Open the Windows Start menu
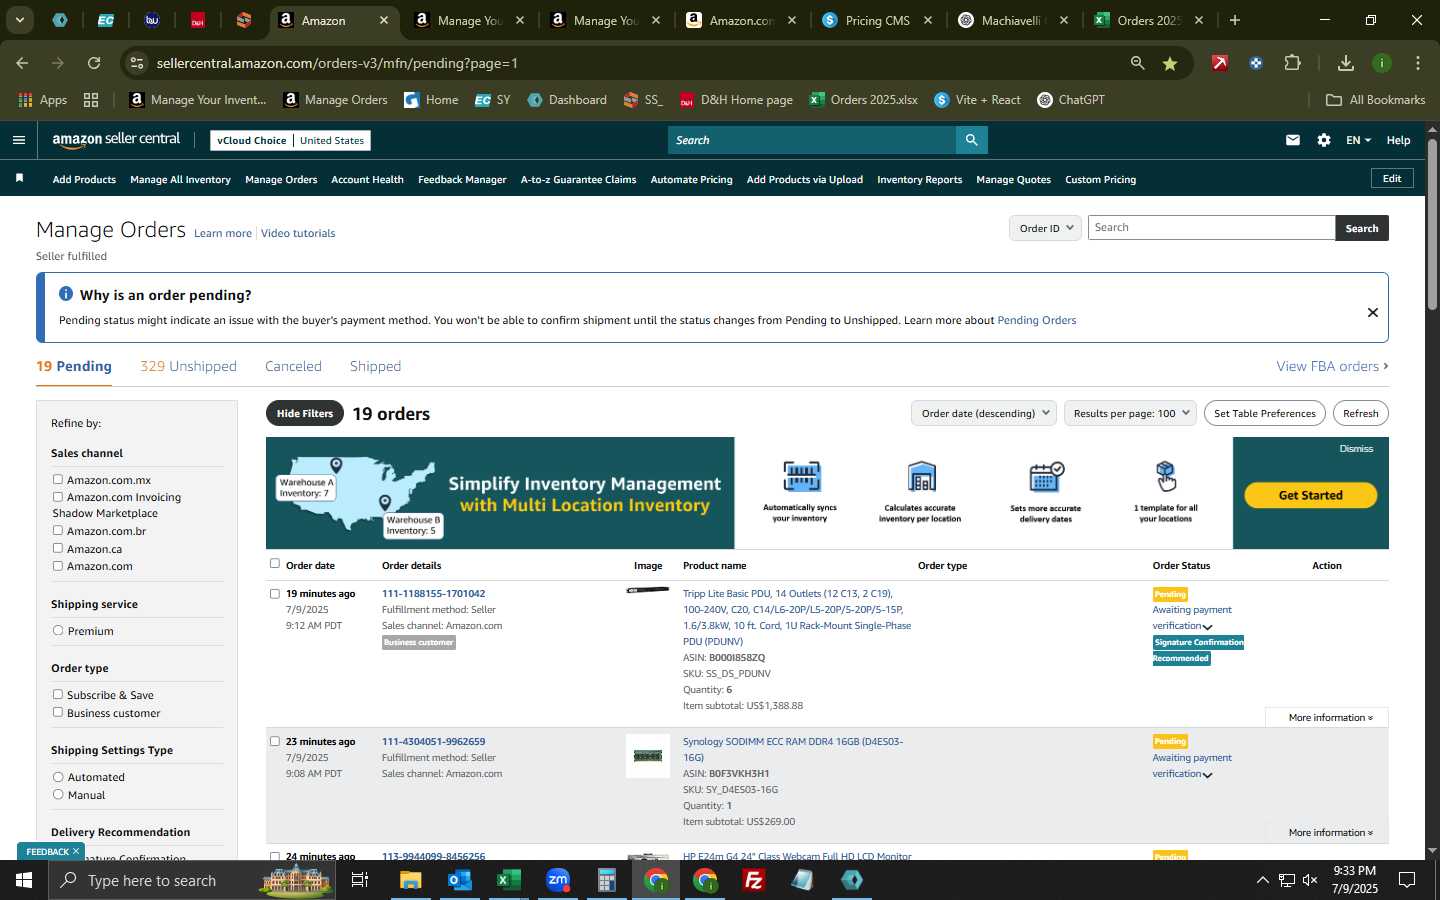This screenshot has height=900, width=1440. pos(23,880)
